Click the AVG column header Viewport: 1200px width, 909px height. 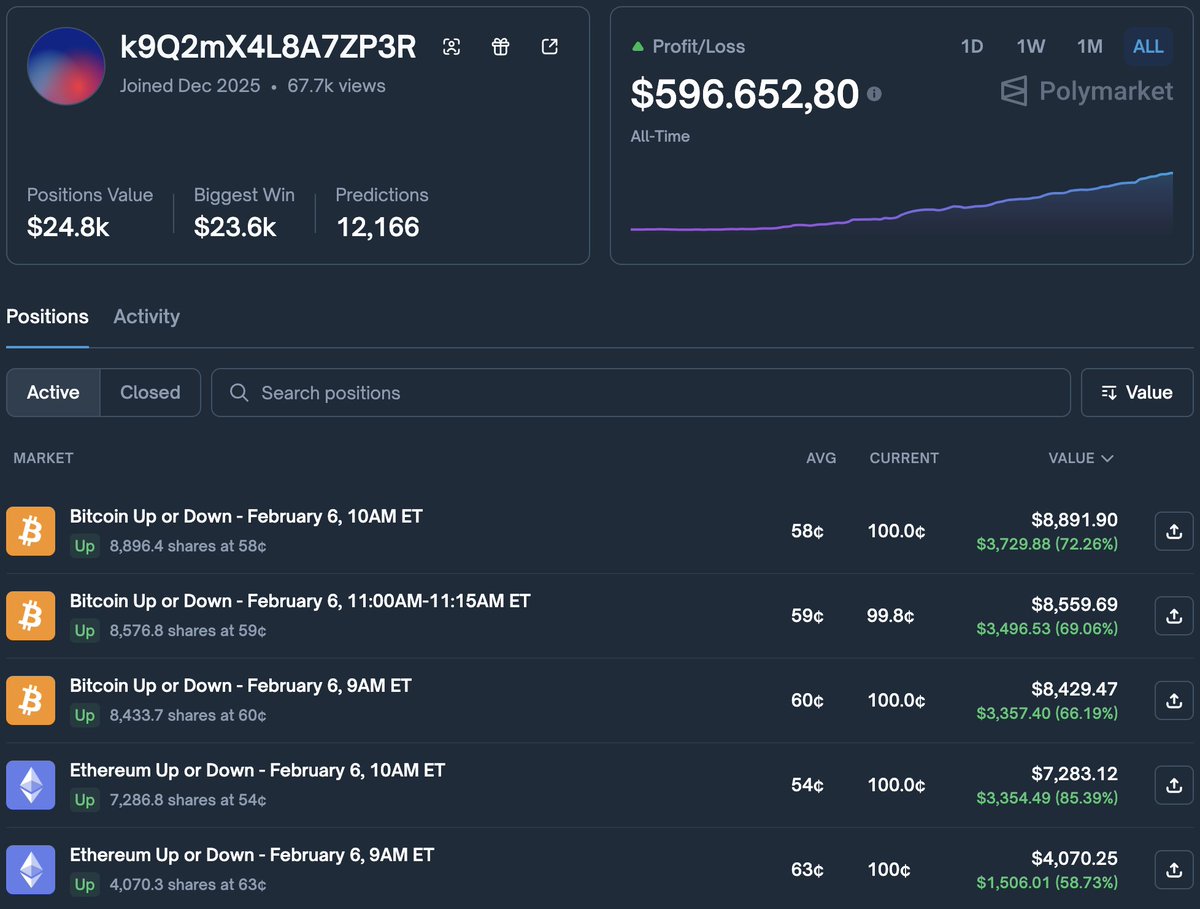tap(821, 458)
